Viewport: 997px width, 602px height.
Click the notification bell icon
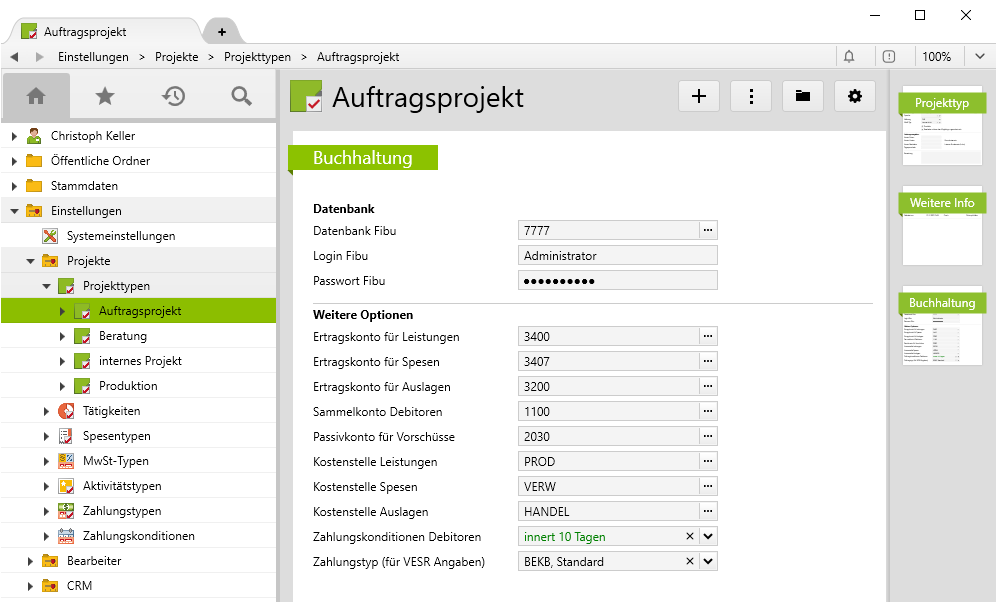coord(849,57)
